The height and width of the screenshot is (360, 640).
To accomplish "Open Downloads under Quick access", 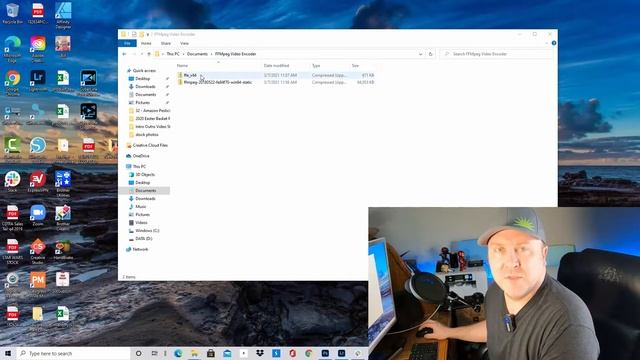I will click(x=145, y=87).
